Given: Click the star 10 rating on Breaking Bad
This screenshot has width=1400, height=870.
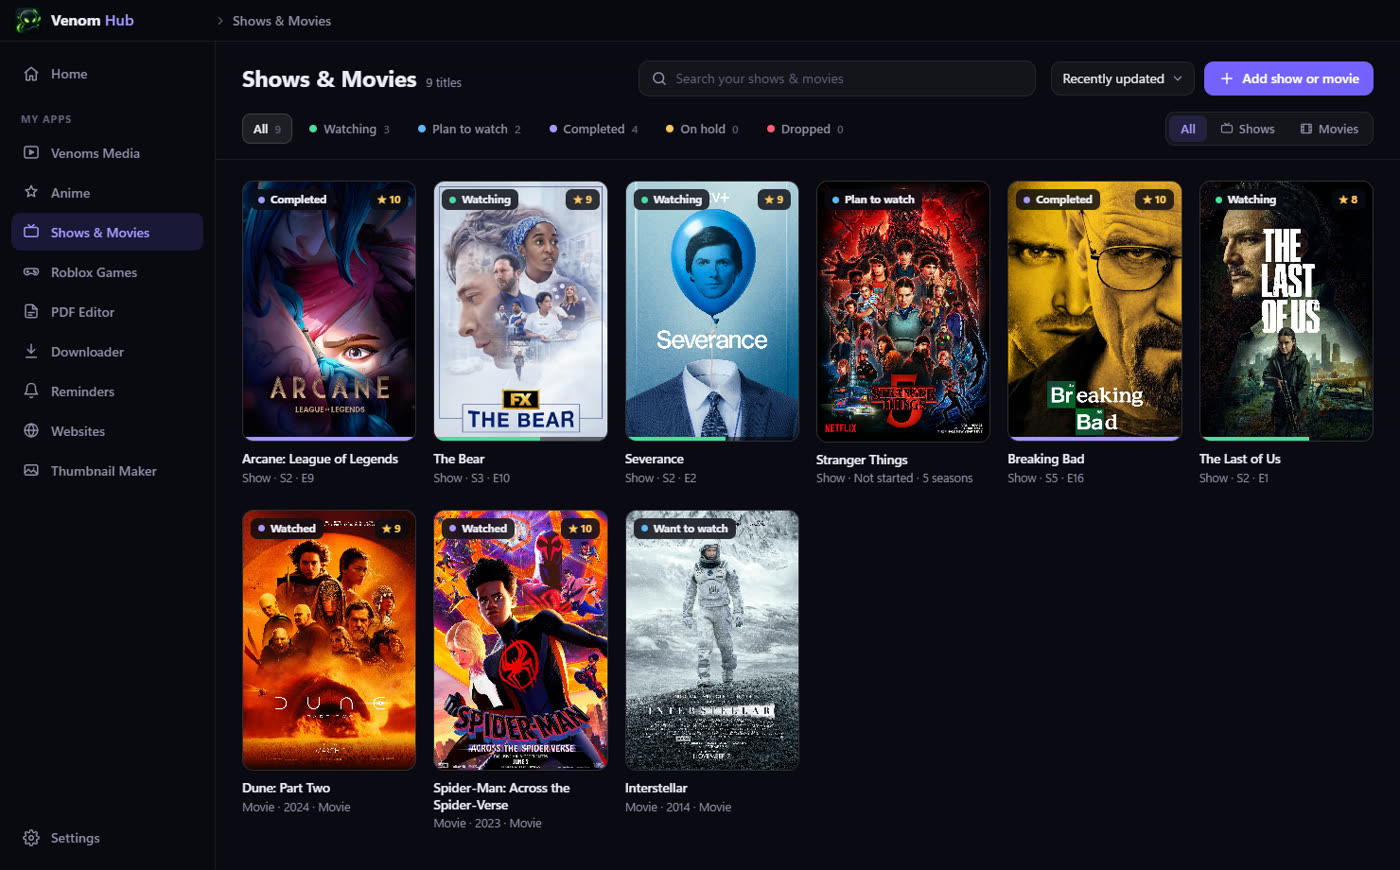Looking at the screenshot, I should [x=1154, y=200].
